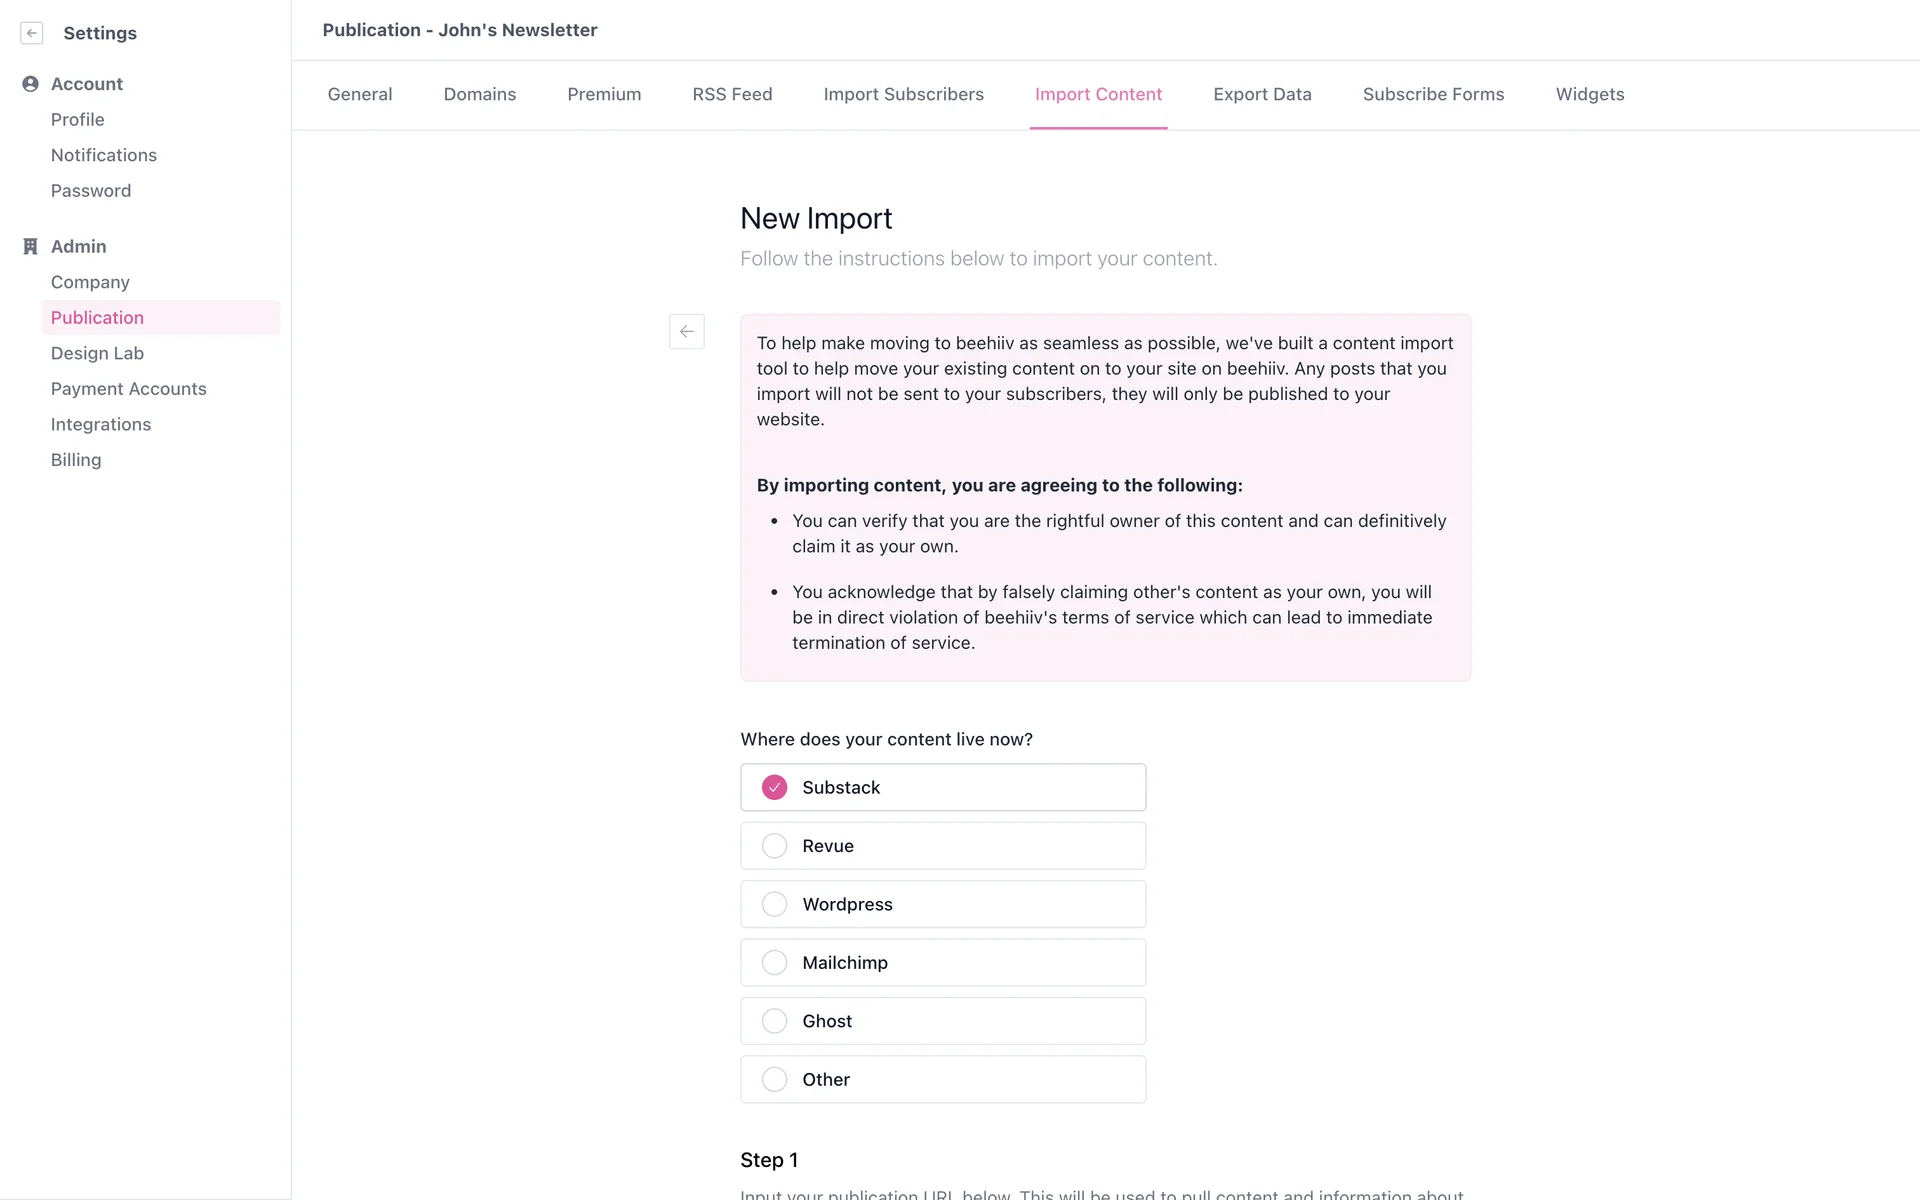Screen dimensions: 1920x1200
Task: Open the Billing settings page
Action: [76, 460]
